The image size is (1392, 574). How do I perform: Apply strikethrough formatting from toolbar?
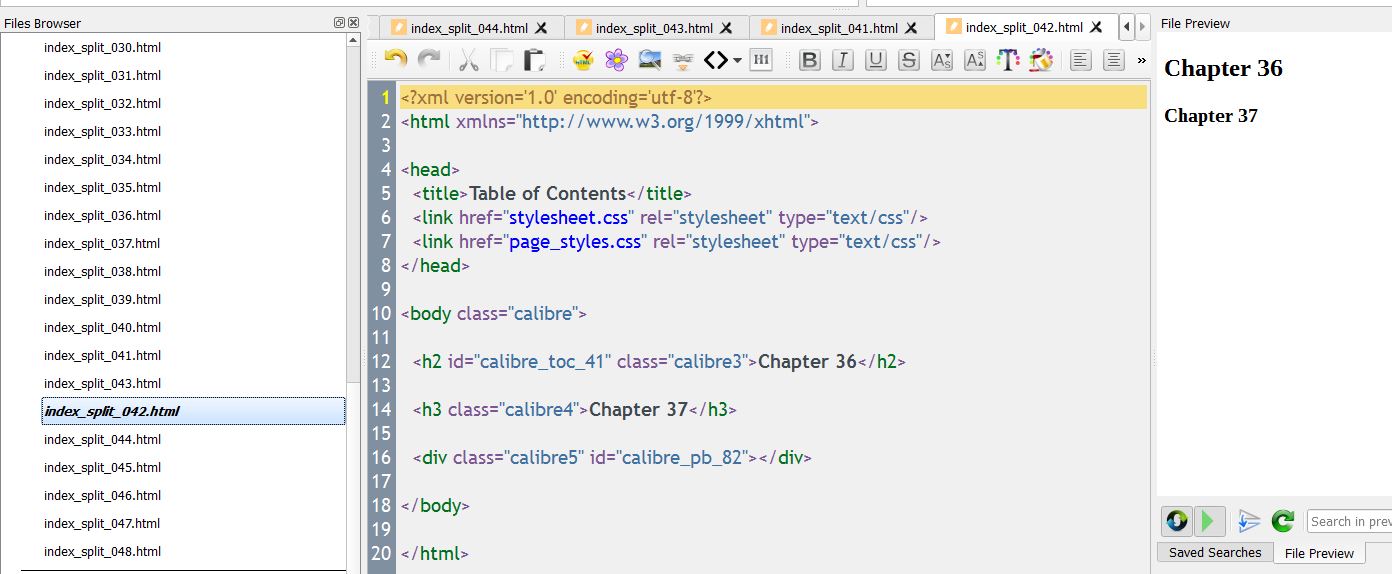click(908, 60)
